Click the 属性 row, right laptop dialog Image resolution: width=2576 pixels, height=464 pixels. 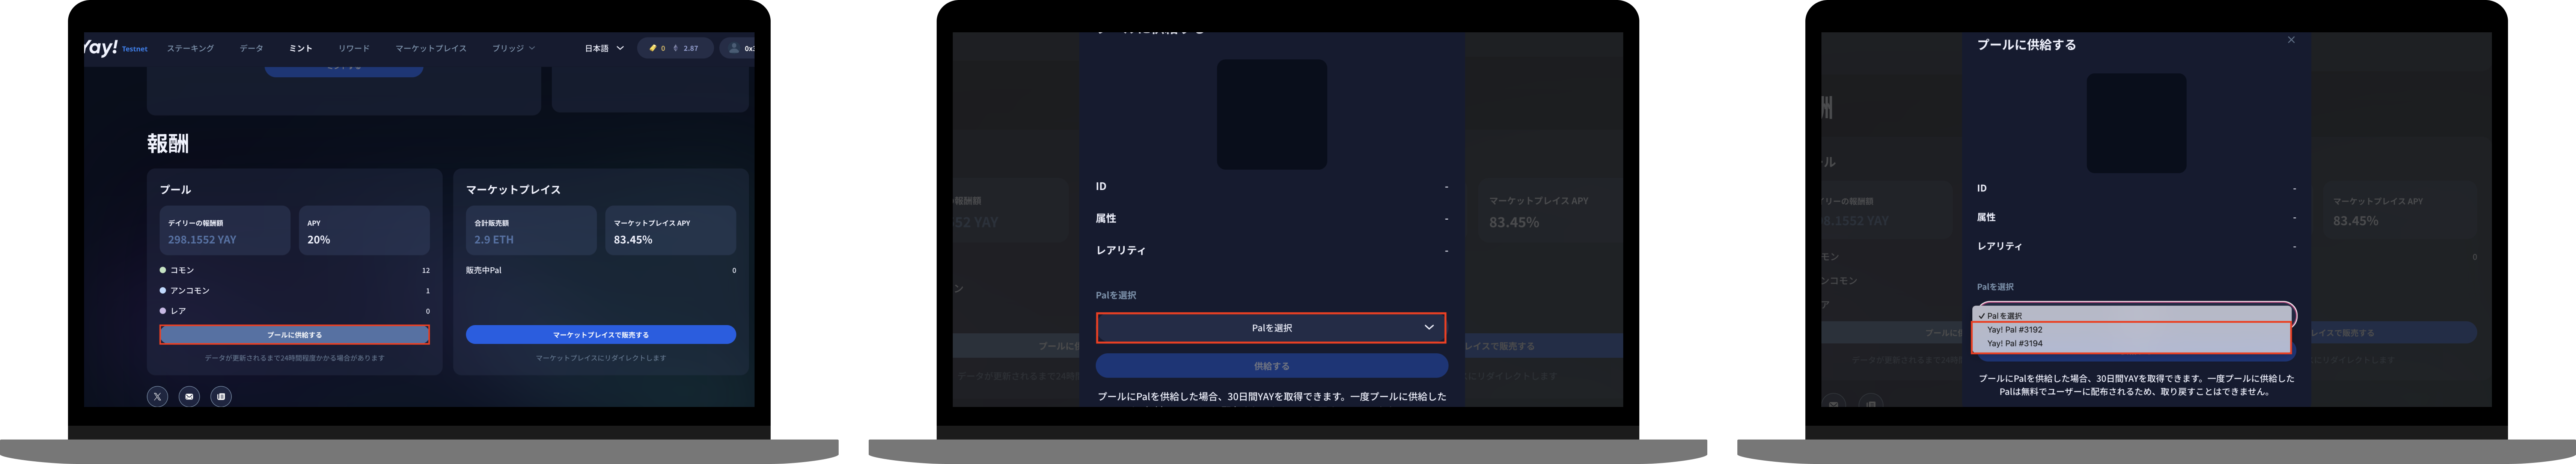point(2136,217)
